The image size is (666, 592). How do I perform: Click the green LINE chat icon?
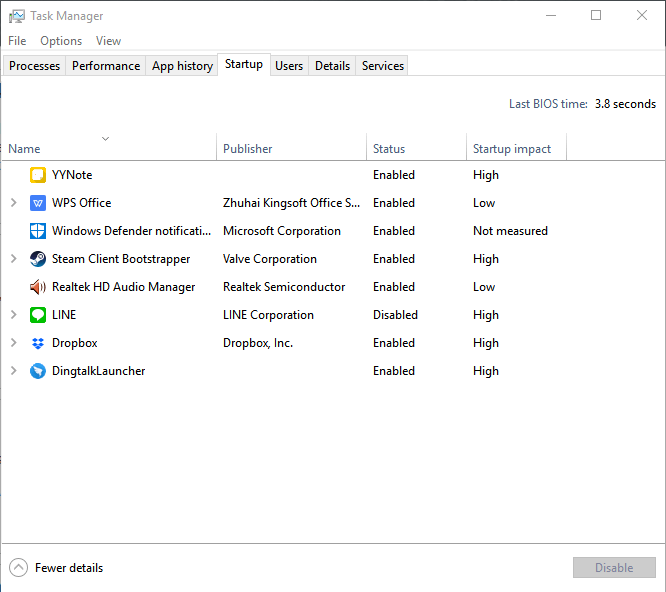pos(38,315)
